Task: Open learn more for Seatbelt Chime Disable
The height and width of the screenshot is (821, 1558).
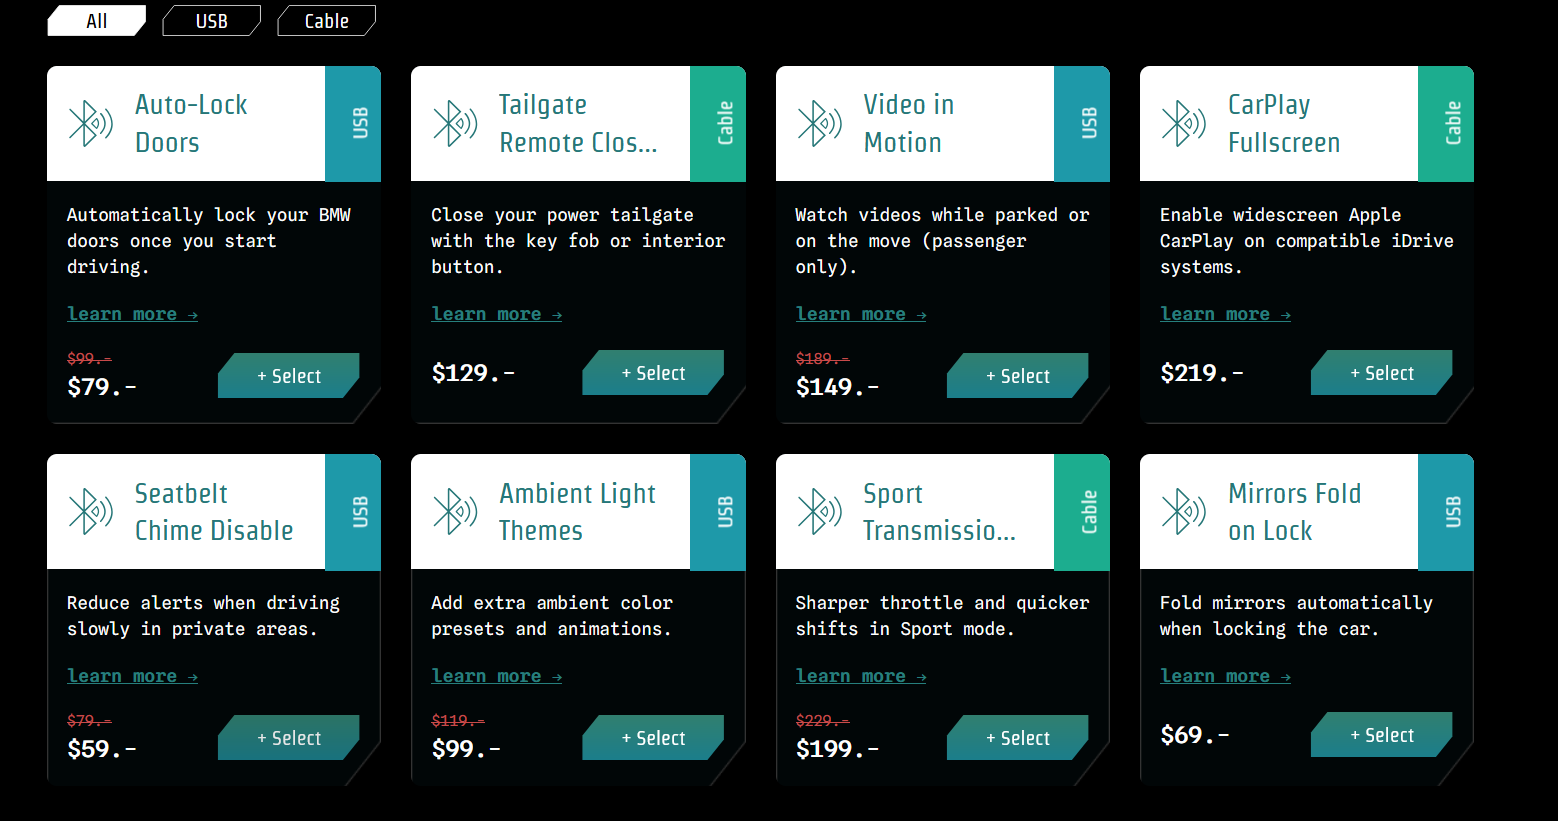Action: click(132, 676)
